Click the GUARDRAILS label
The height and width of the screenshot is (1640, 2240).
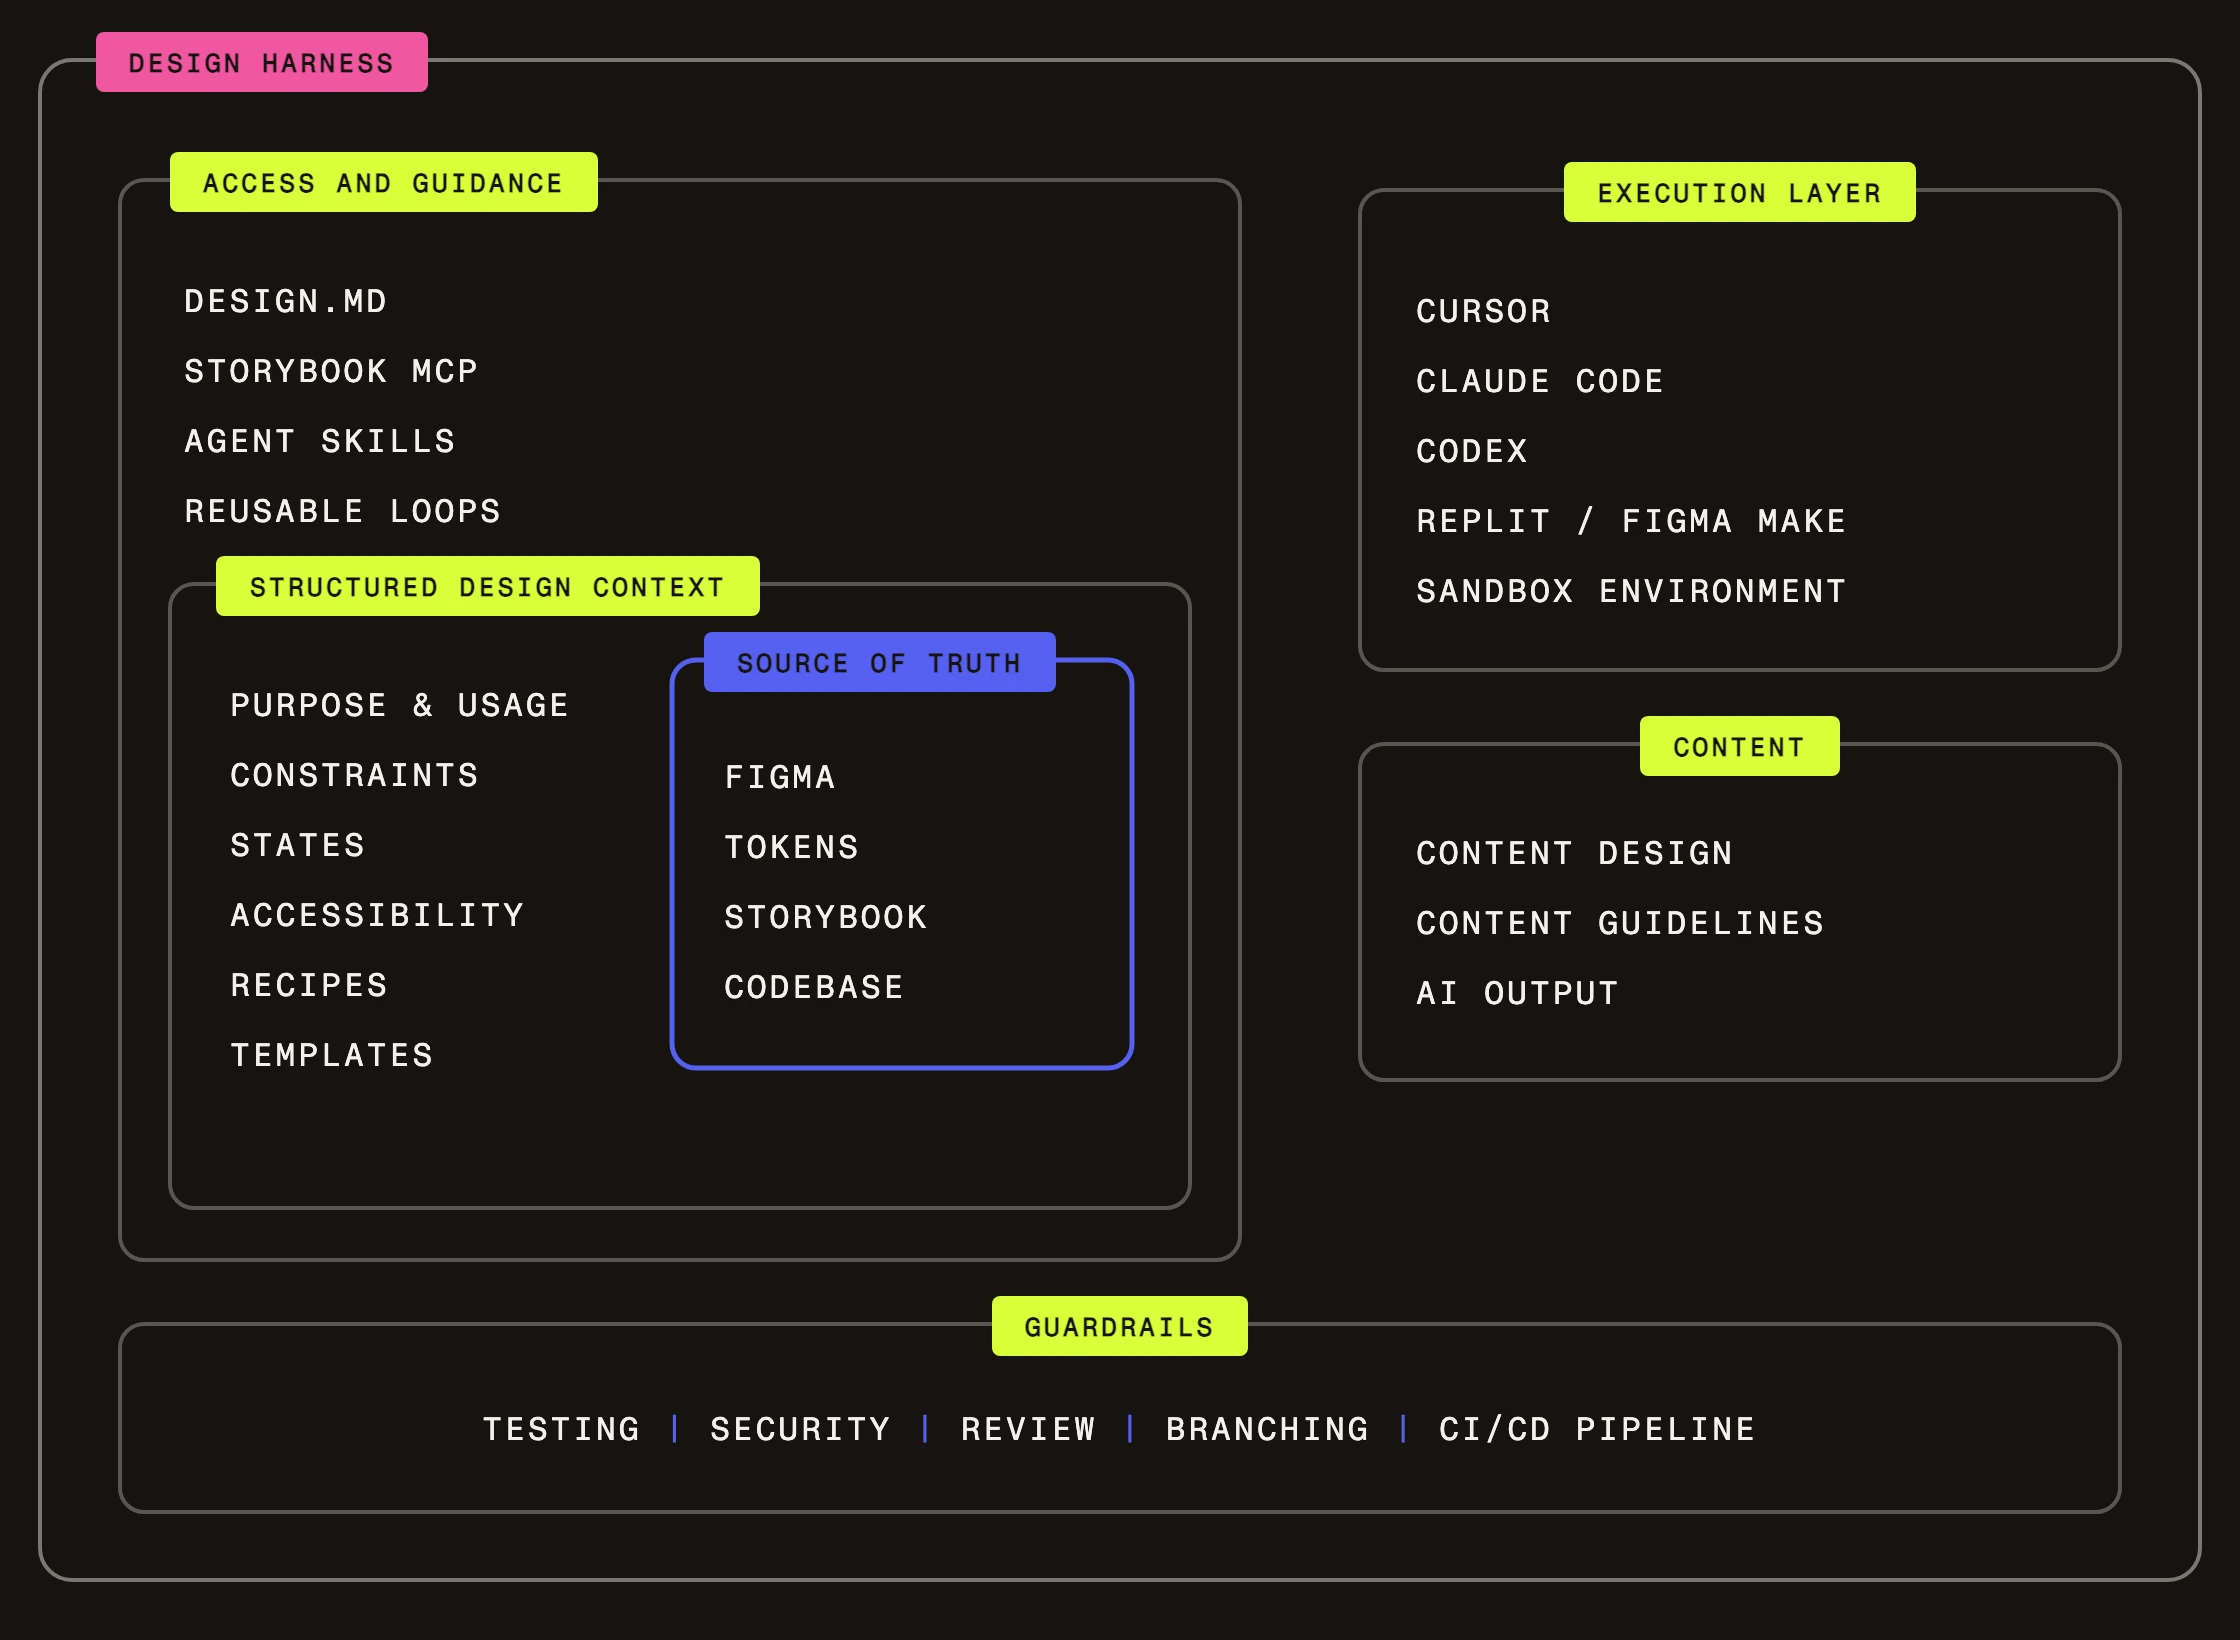1120,1326
